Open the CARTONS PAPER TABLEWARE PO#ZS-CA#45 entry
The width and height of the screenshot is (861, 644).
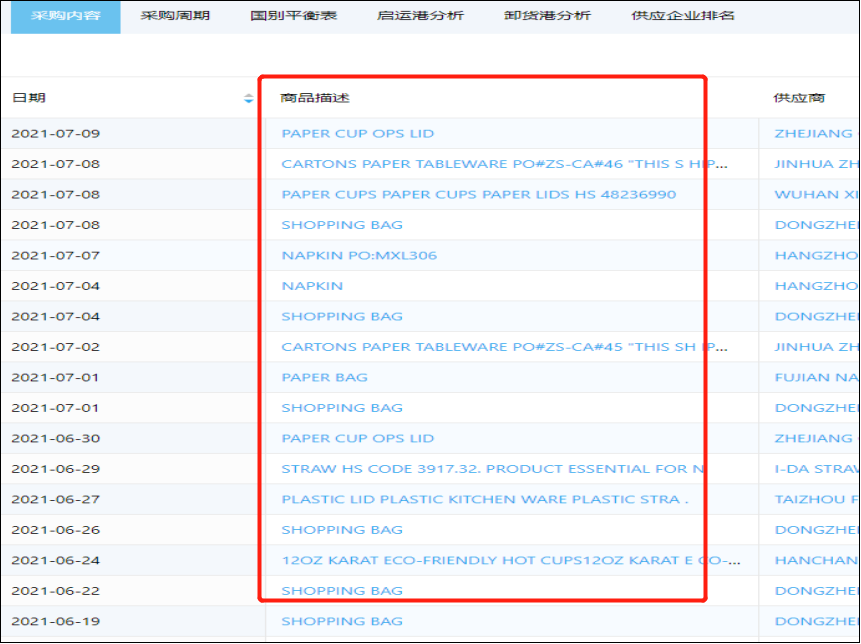click(504, 347)
